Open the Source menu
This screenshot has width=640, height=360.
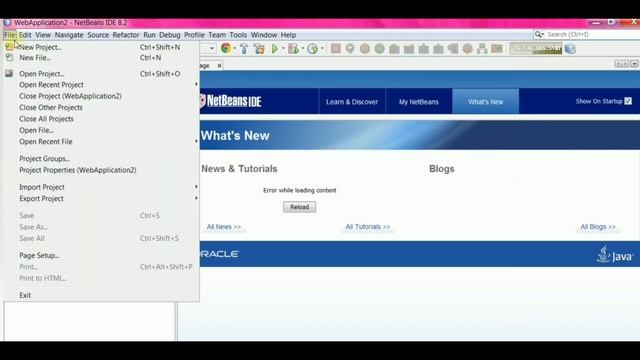98,35
